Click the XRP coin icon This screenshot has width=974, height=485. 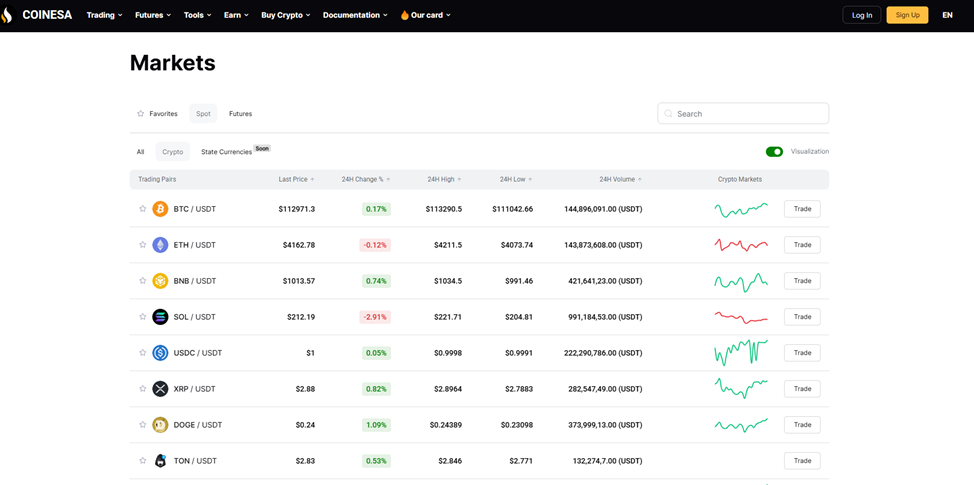(x=160, y=389)
